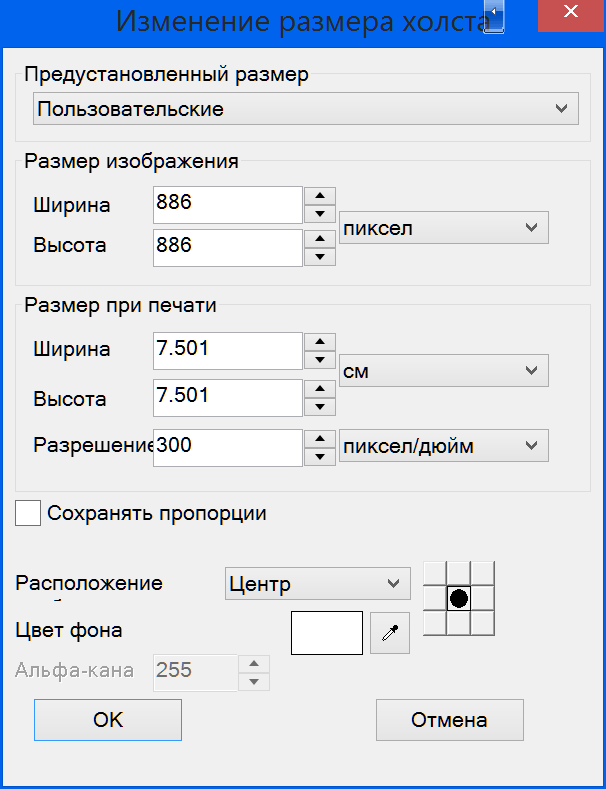Click the Разрешение field showing 300
The image size is (606, 789).
pyautogui.click(x=228, y=448)
